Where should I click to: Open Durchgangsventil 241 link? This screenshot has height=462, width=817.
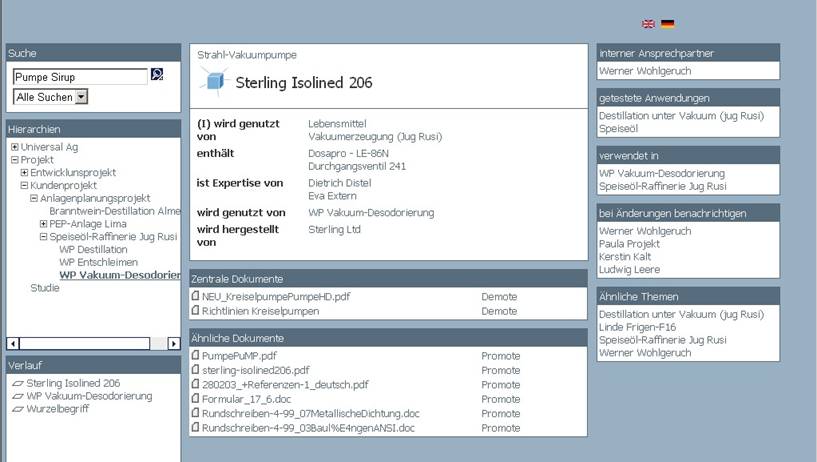[357, 166]
